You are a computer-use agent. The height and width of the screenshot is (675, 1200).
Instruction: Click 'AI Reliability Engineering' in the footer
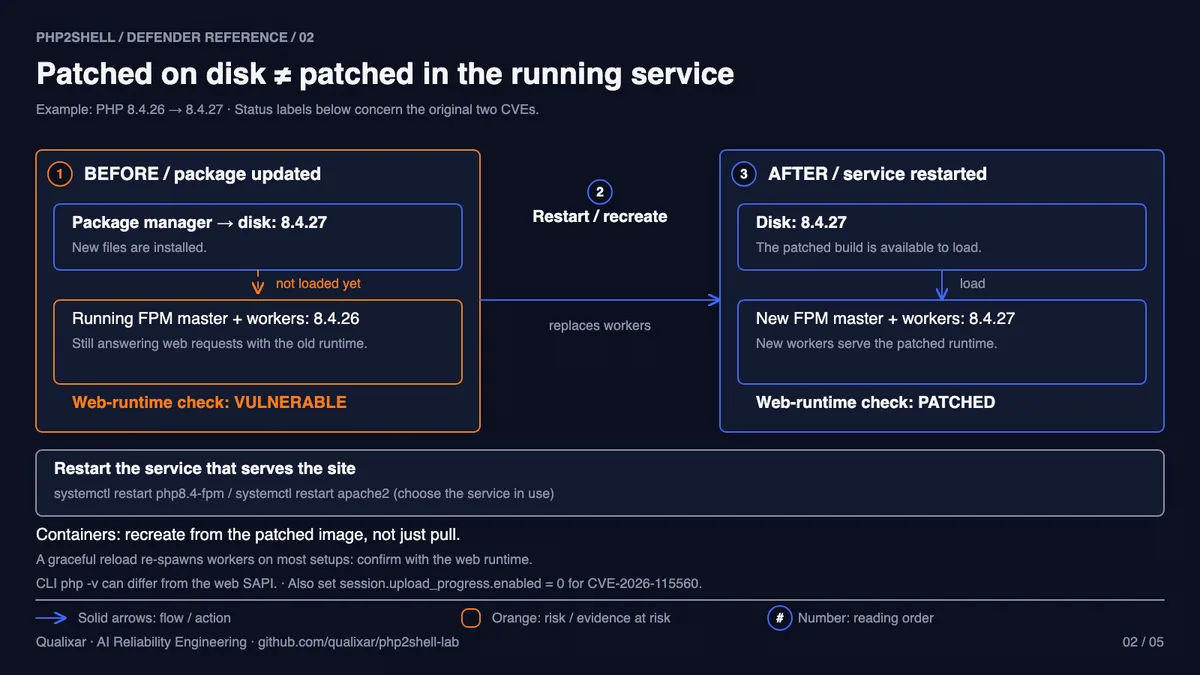[173, 642]
